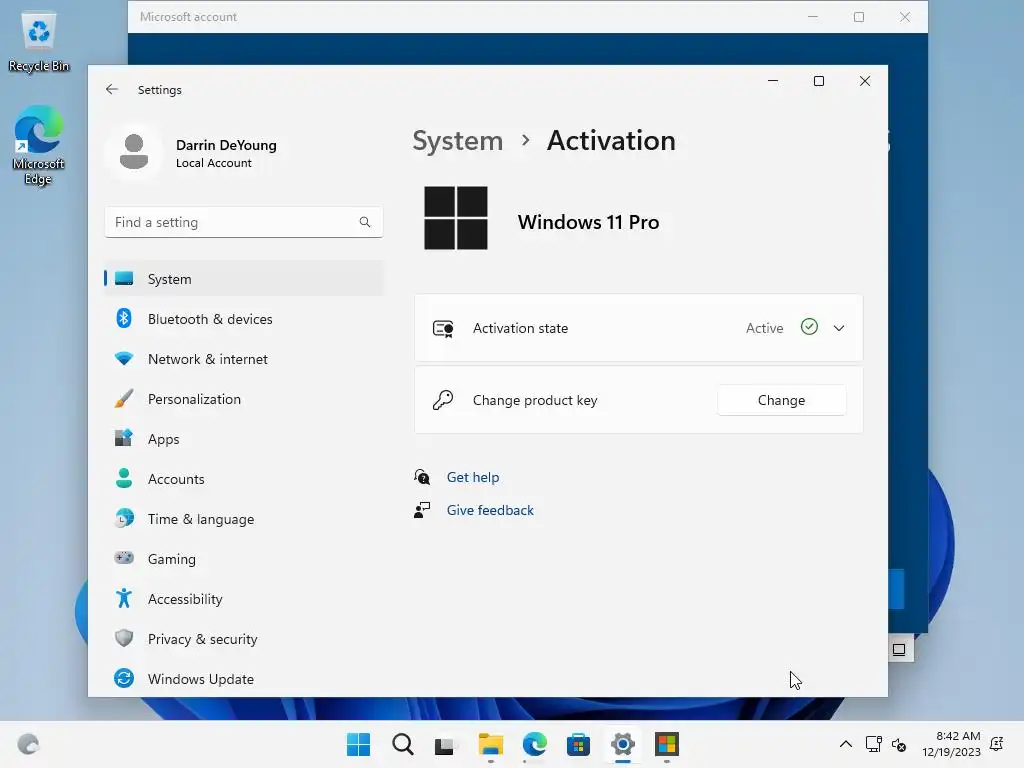Click the Give feedback person icon
Viewport: 1024px width, 768px height.
point(422,510)
